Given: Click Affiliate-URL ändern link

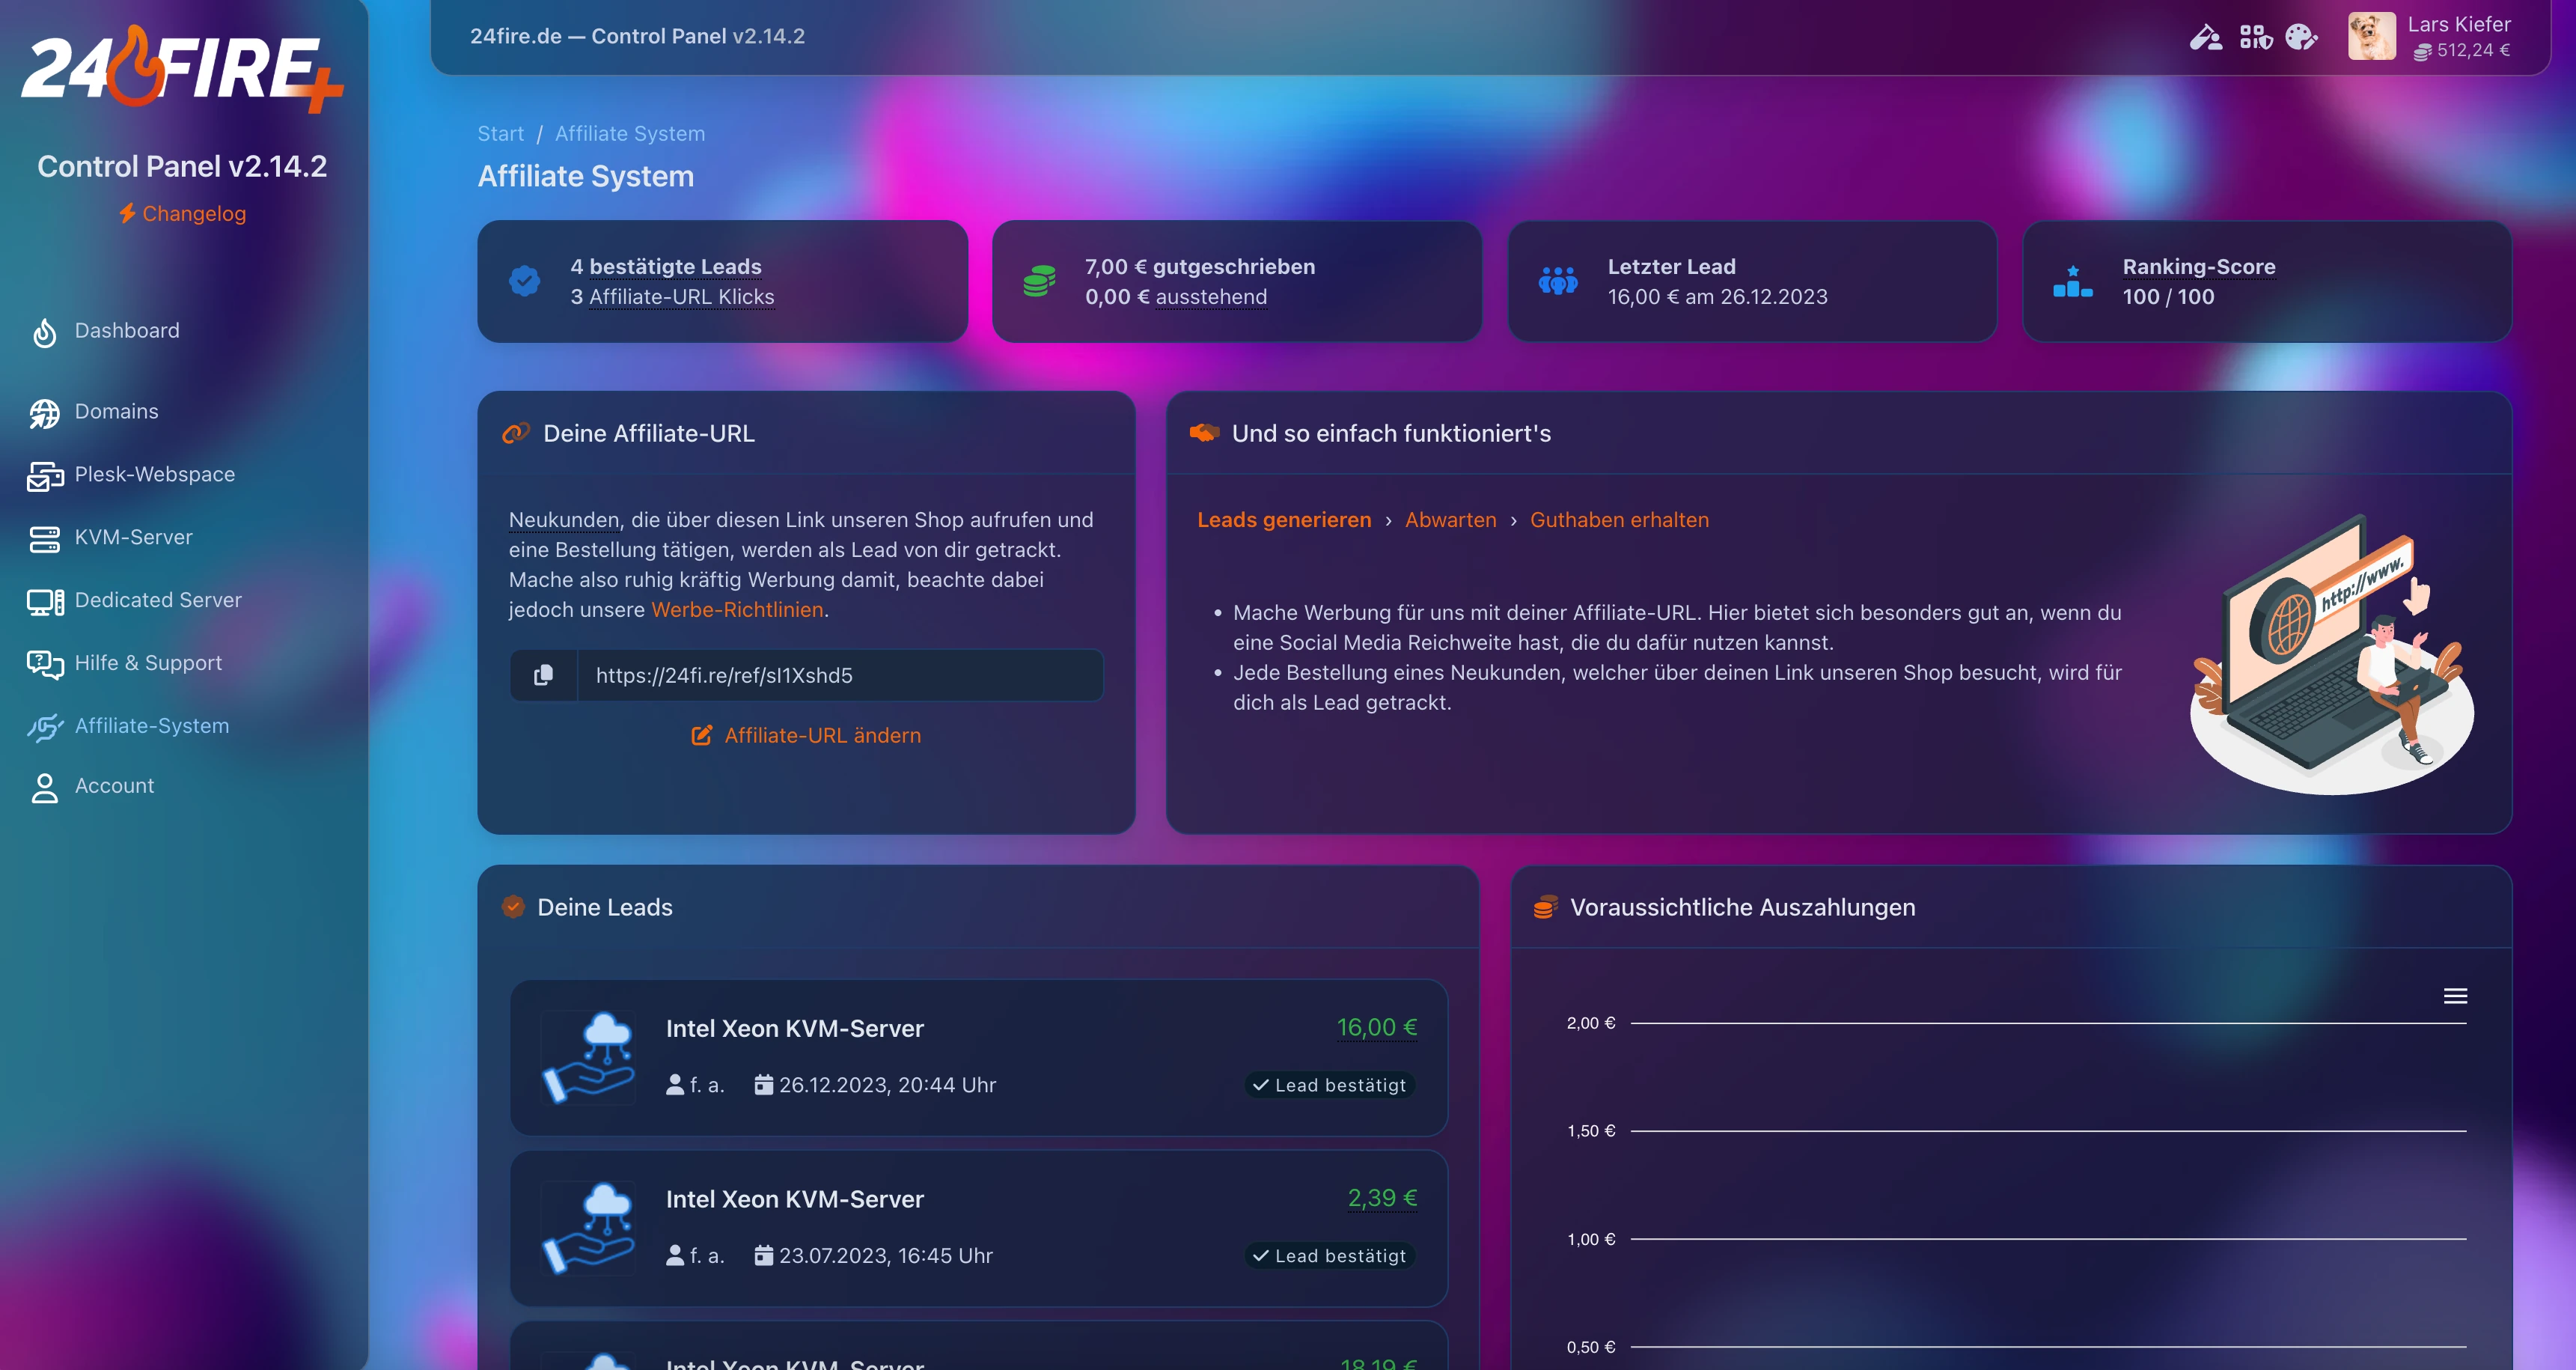Looking at the screenshot, I should click(x=806, y=736).
